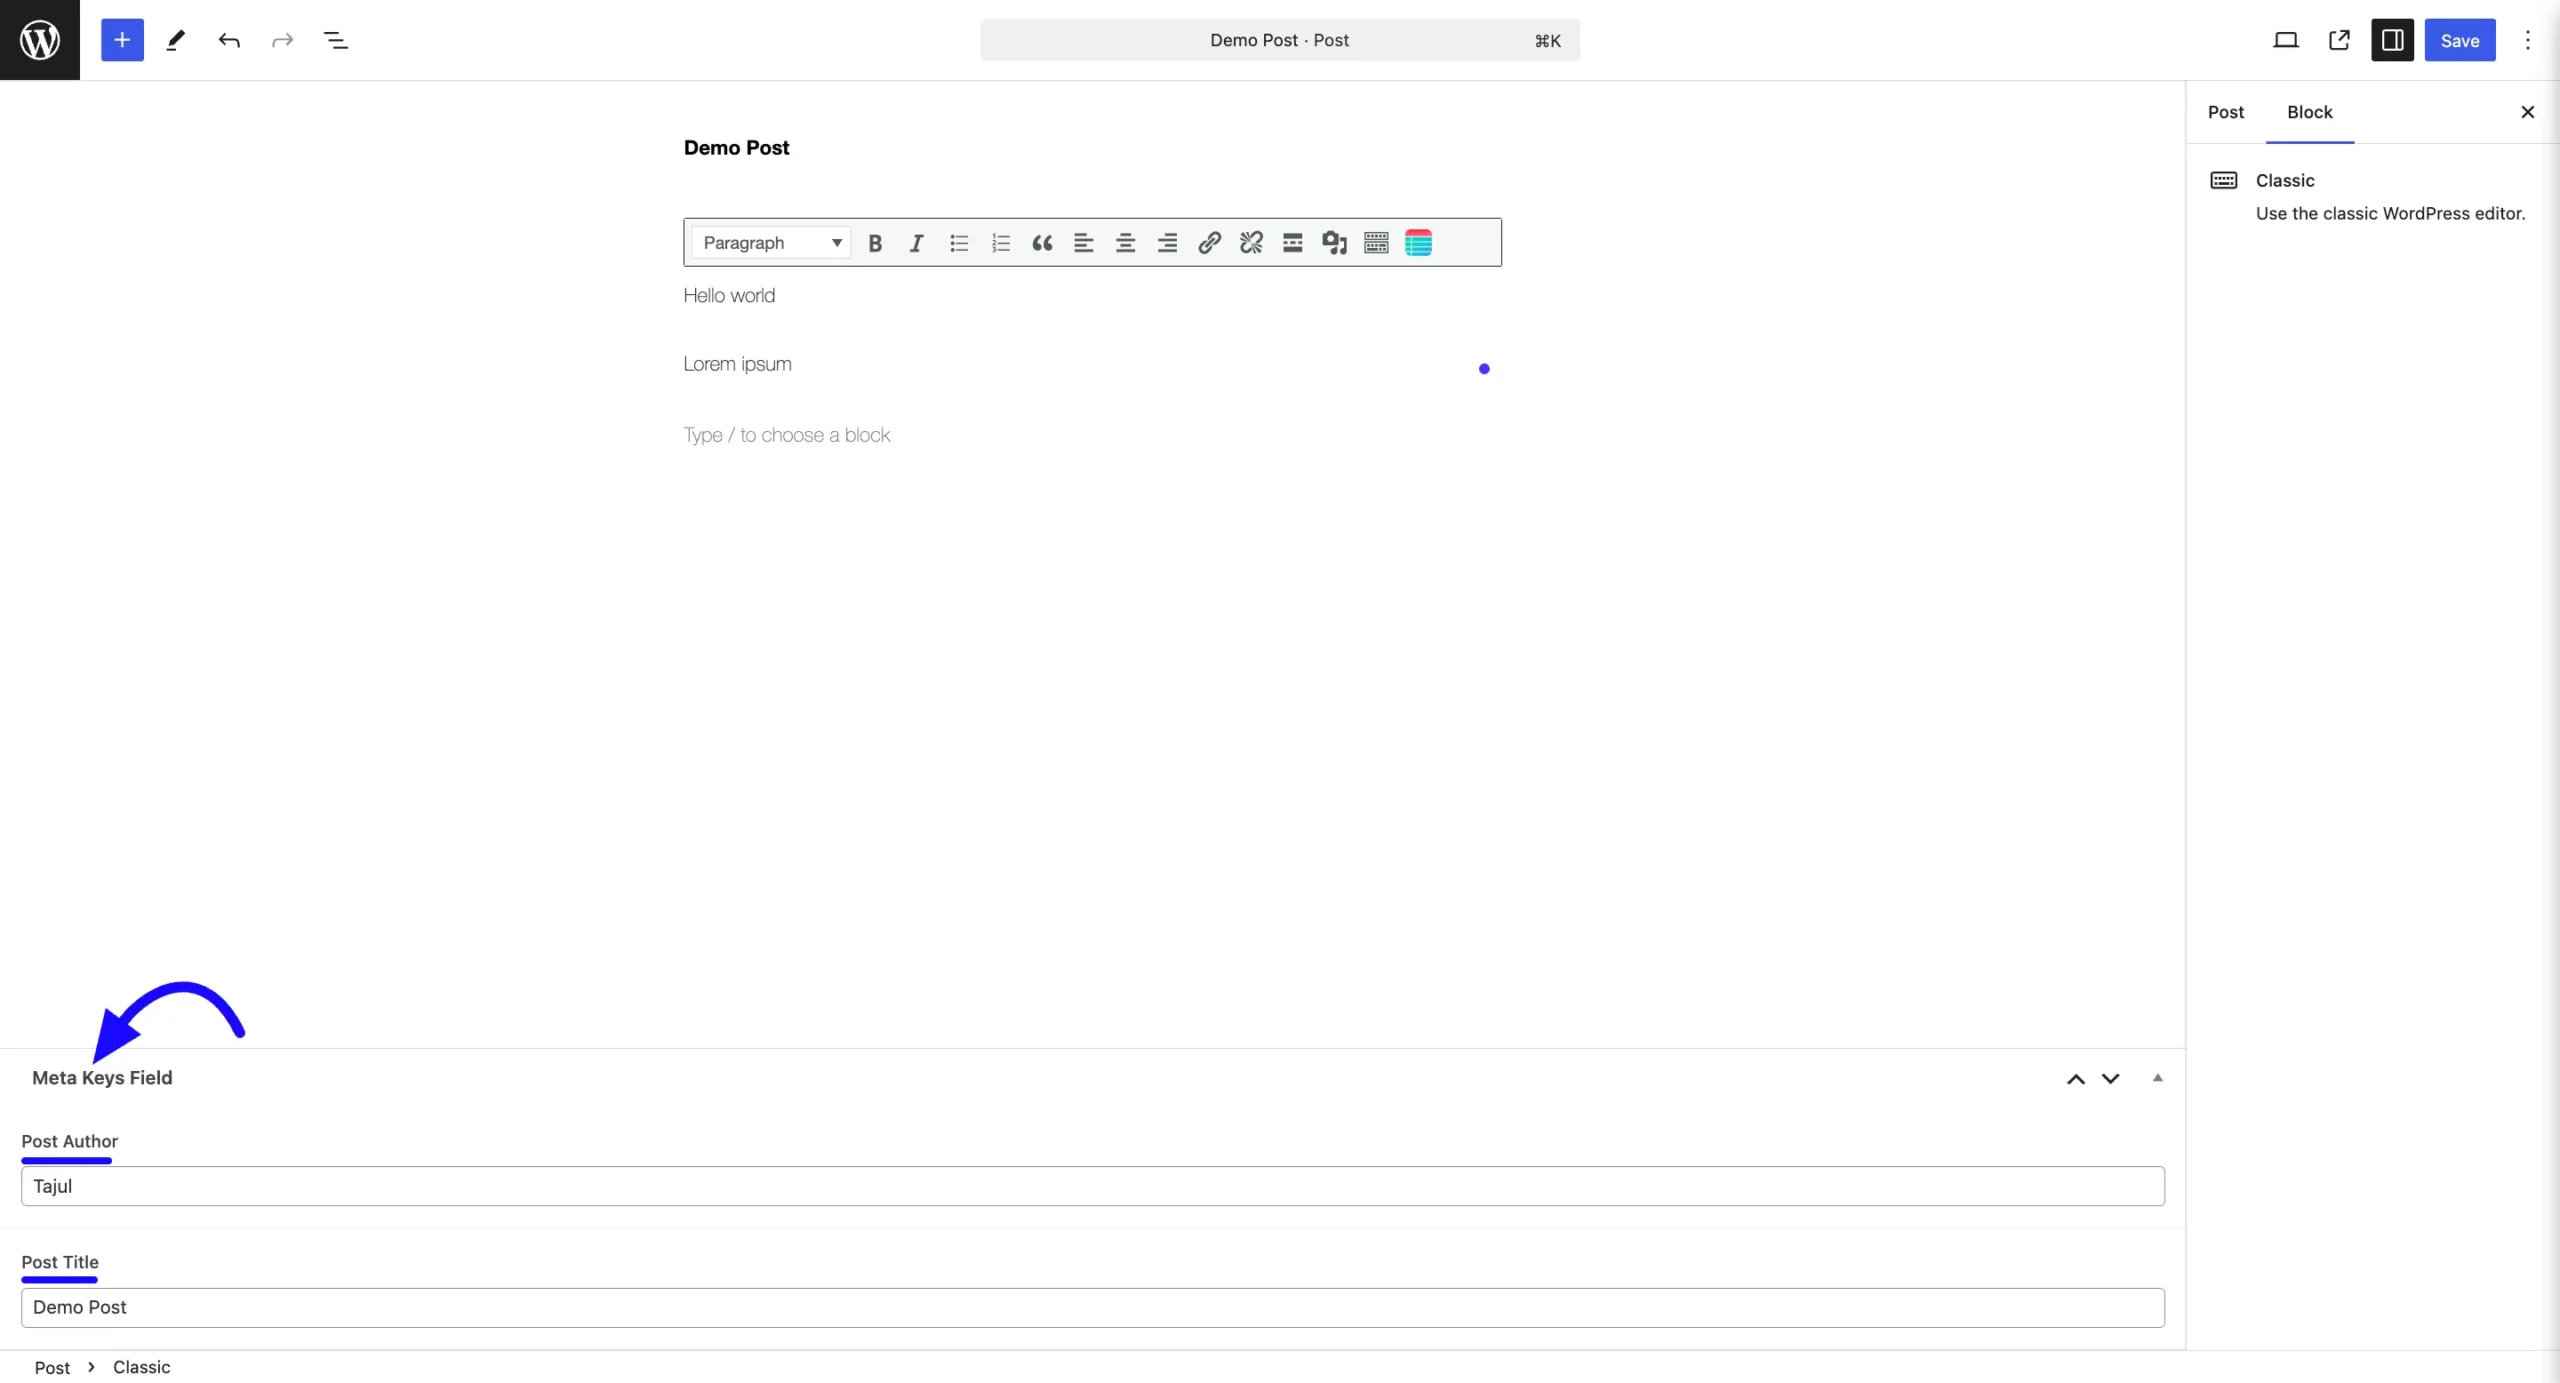
Task: Align text center
Action: coord(1126,243)
